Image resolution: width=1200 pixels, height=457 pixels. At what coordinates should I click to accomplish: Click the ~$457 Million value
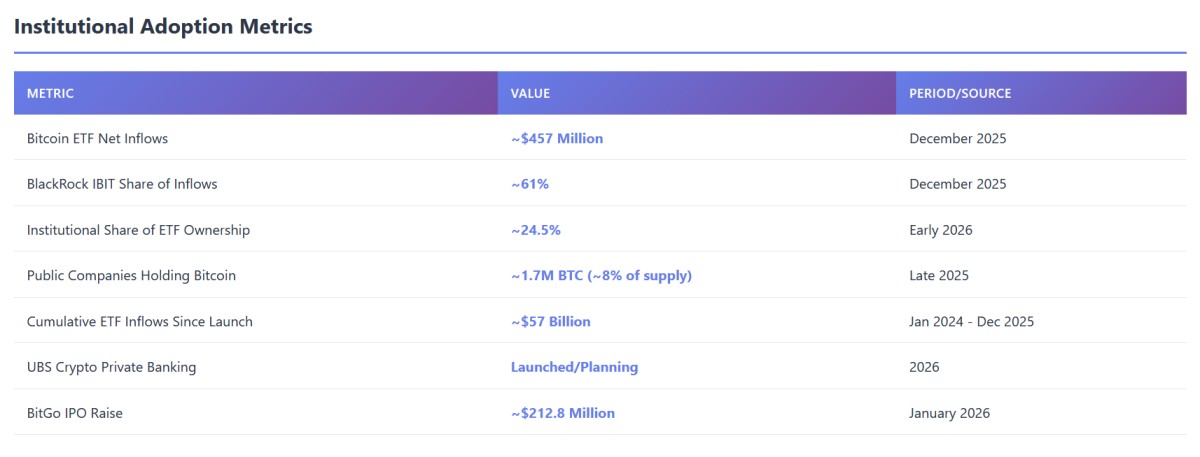557,138
